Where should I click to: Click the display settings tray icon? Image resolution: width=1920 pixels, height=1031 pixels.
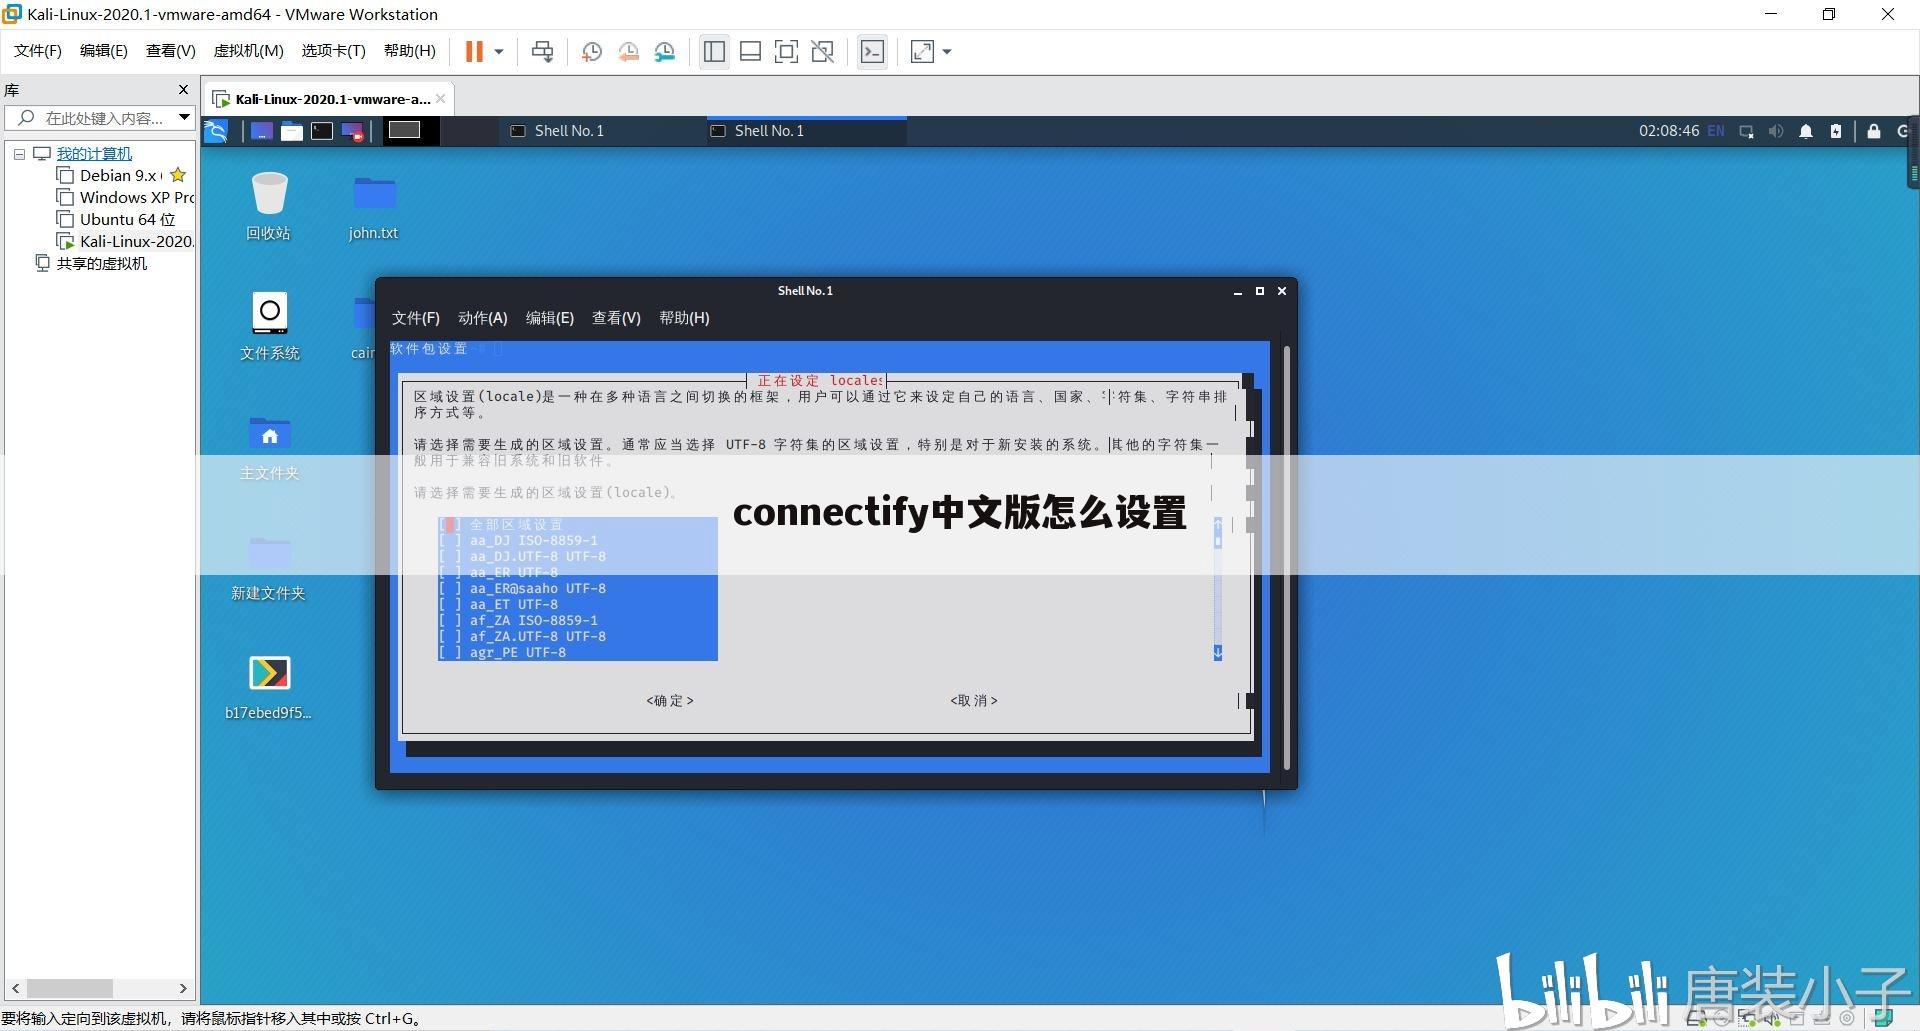(1746, 131)
